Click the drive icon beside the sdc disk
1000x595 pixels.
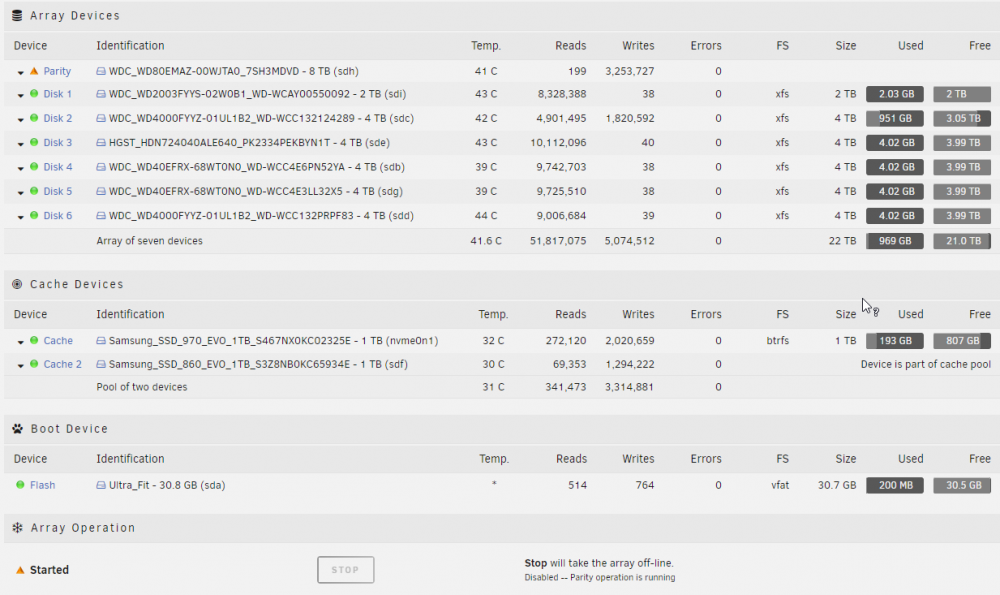[101, 118]
